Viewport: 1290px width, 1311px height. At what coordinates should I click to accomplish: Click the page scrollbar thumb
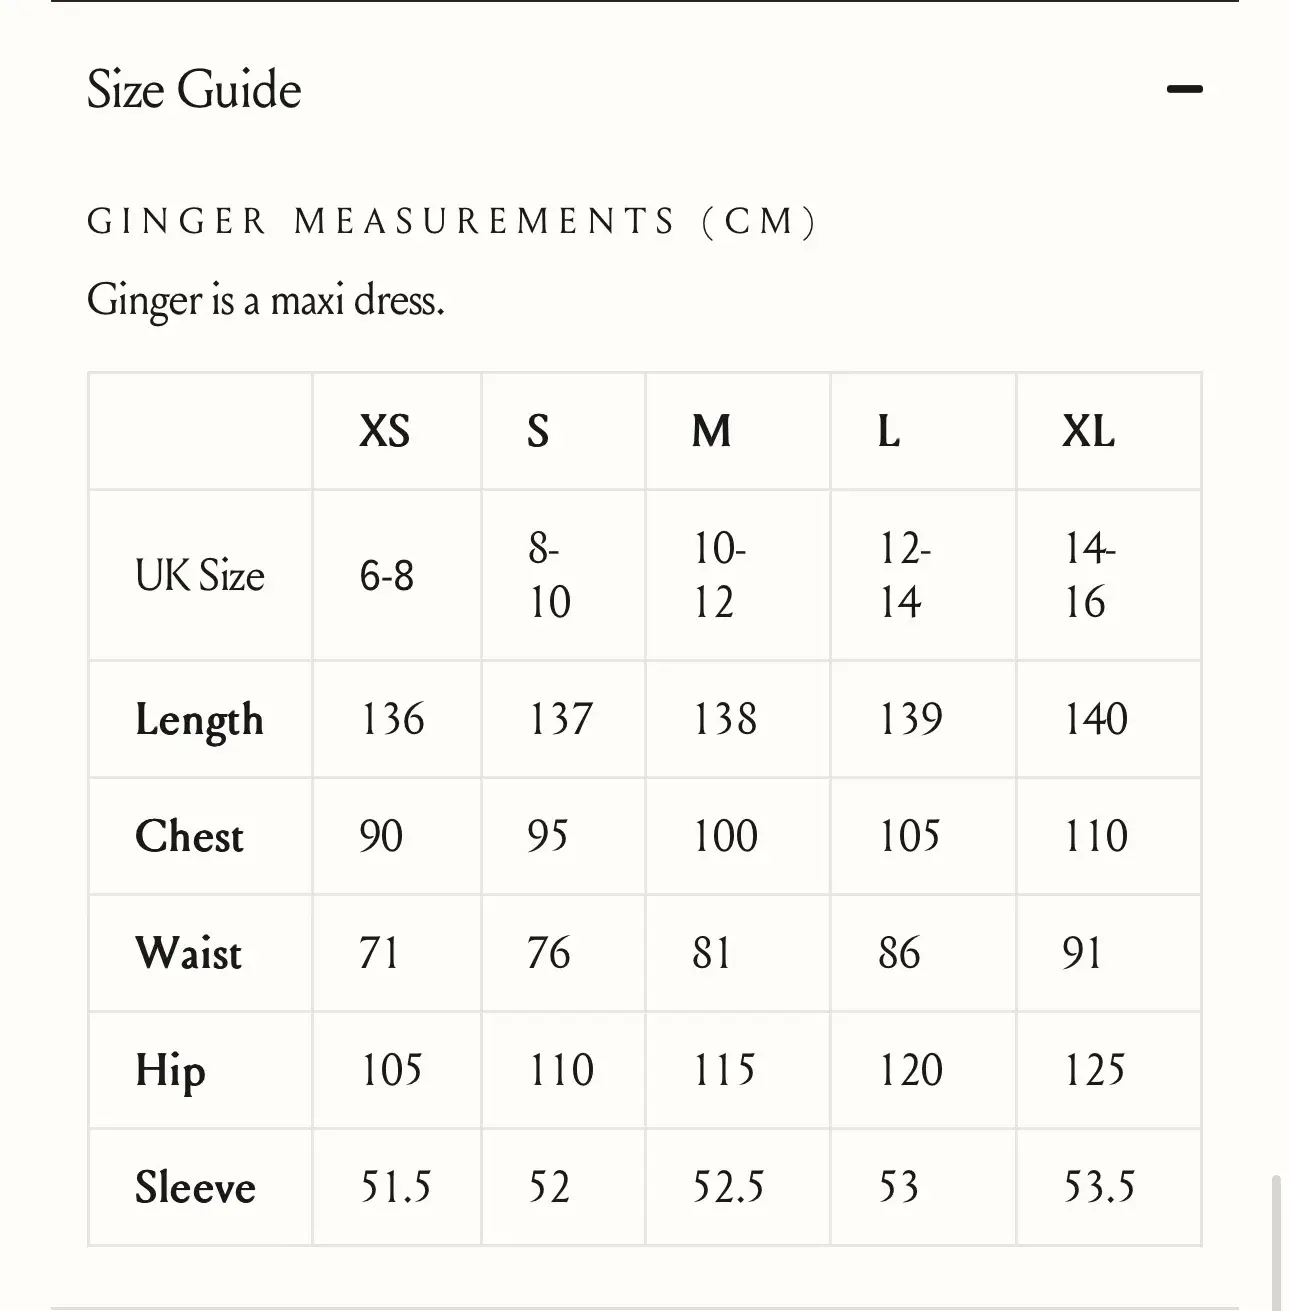point(1276,1240)
